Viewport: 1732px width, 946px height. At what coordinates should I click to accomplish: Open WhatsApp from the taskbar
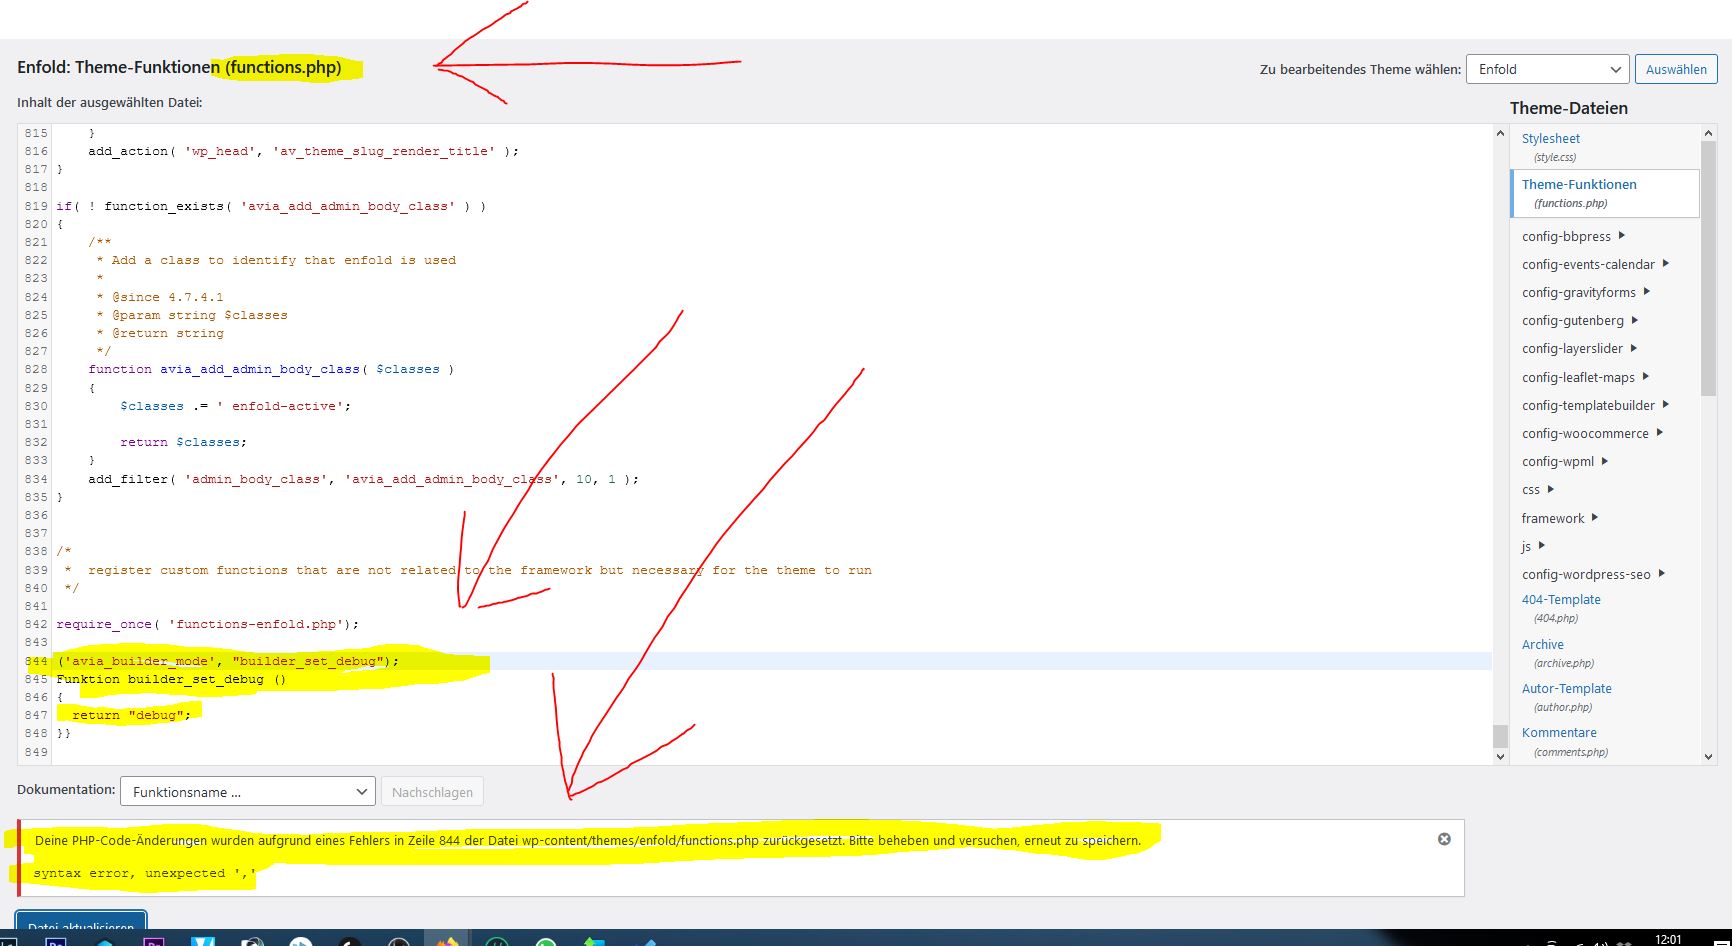[545, 940]
